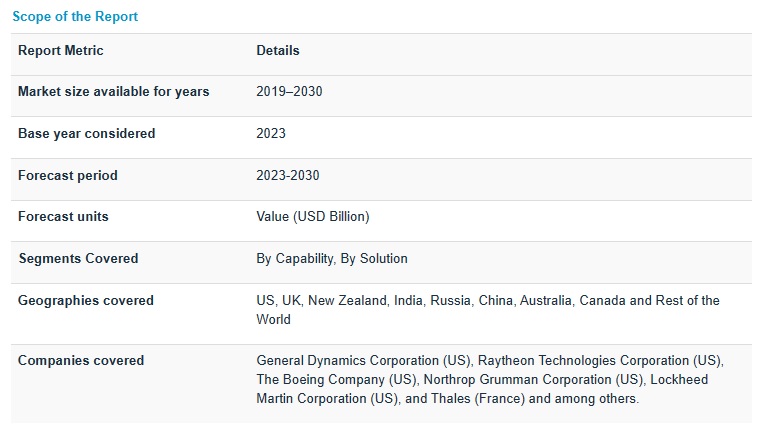
Task: Select the 'Forecast period' row label
Action: [x=68, y=176]
